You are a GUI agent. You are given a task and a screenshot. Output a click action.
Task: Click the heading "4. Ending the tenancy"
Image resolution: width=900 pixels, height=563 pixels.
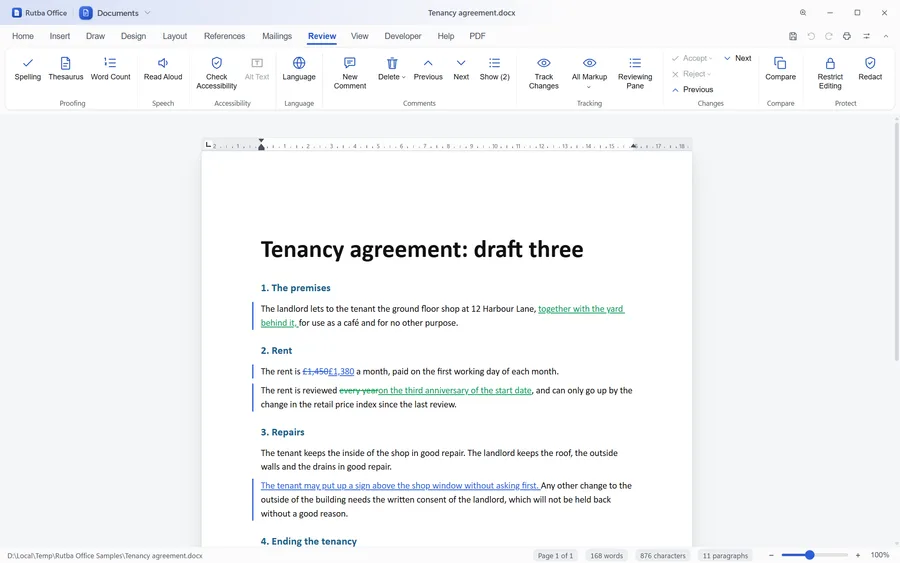309,541
